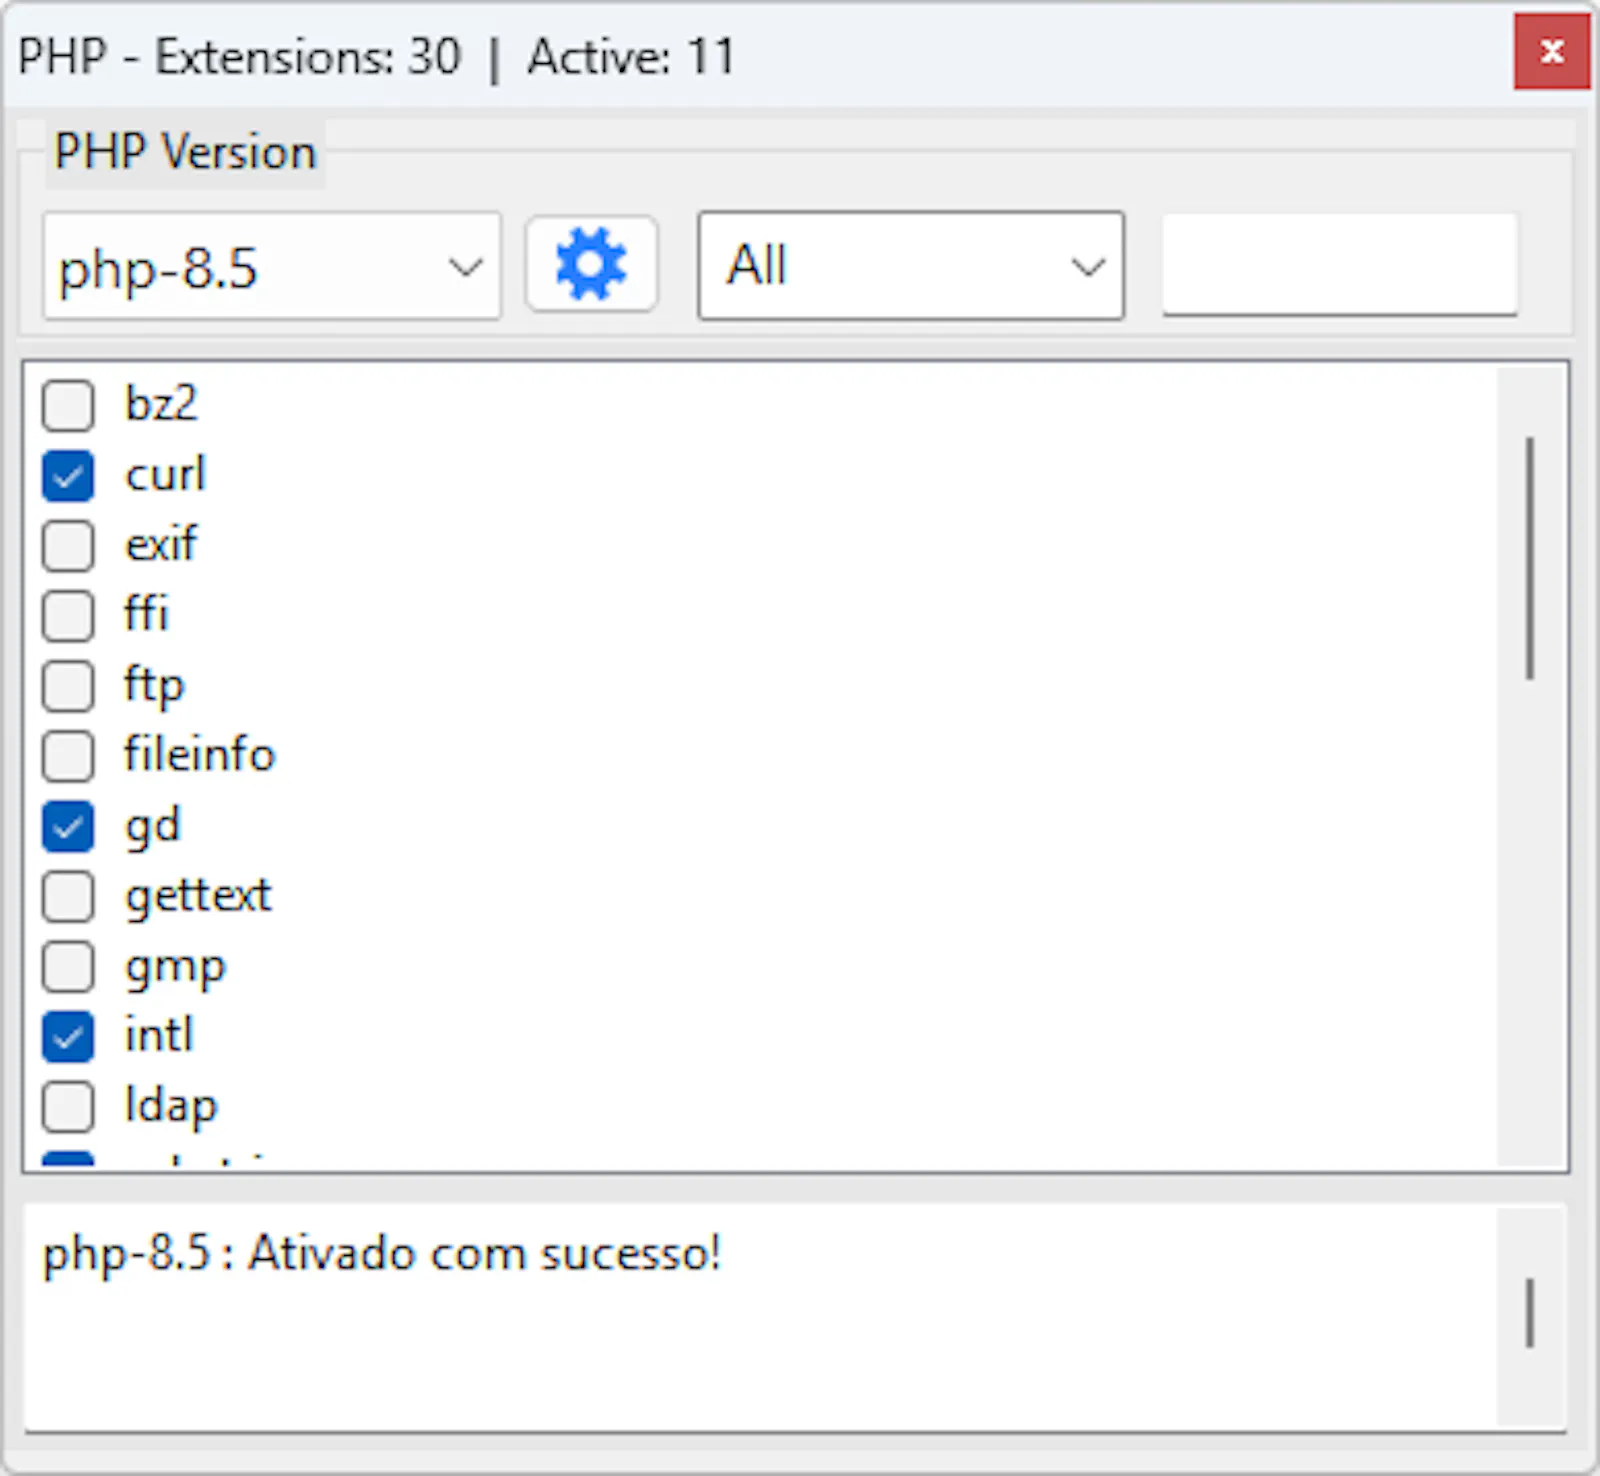The height and width of the screenshot is (1476, 1600).
Task: Open the All filter dropdown
Action: click(911, 266)
